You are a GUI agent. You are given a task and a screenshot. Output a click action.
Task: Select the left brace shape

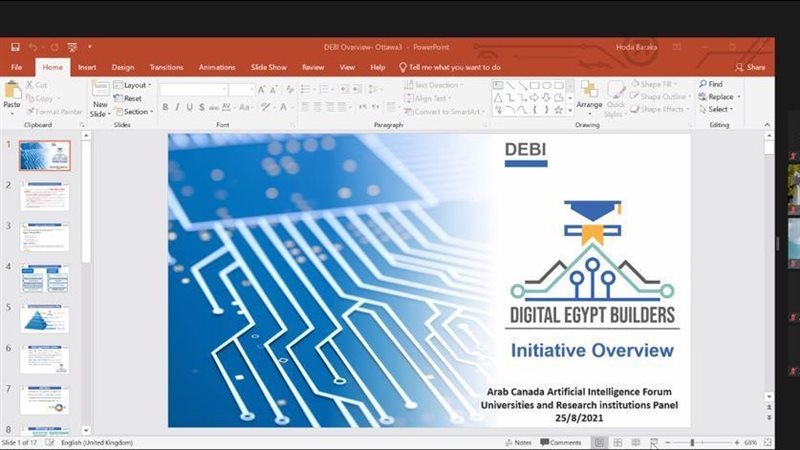[534, 110]
